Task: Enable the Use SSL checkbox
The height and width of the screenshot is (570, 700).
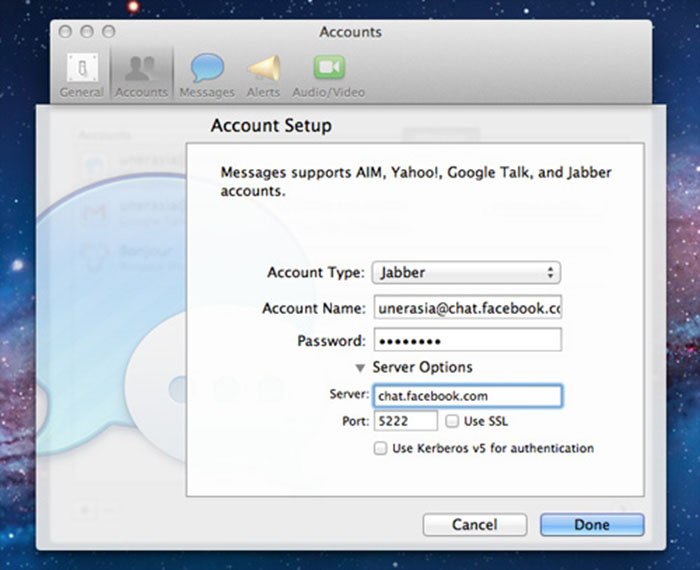Action: click(452, 421)
